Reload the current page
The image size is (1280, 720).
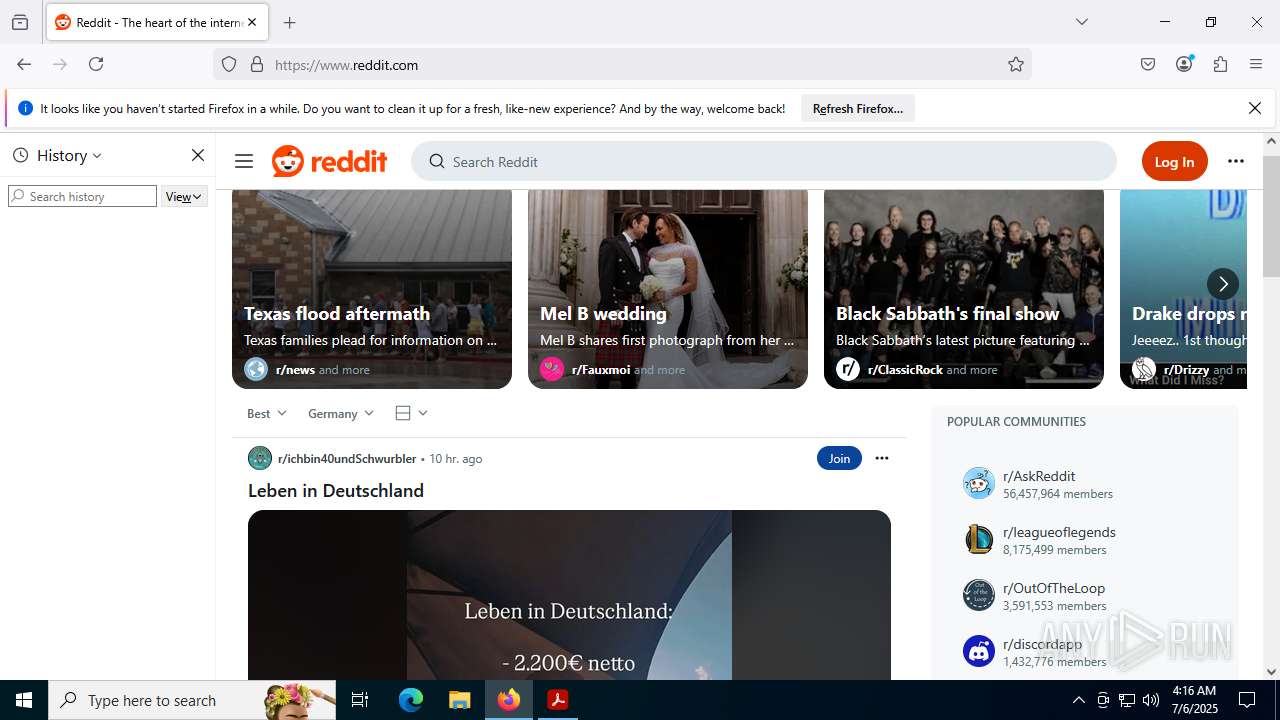[96, 64]
